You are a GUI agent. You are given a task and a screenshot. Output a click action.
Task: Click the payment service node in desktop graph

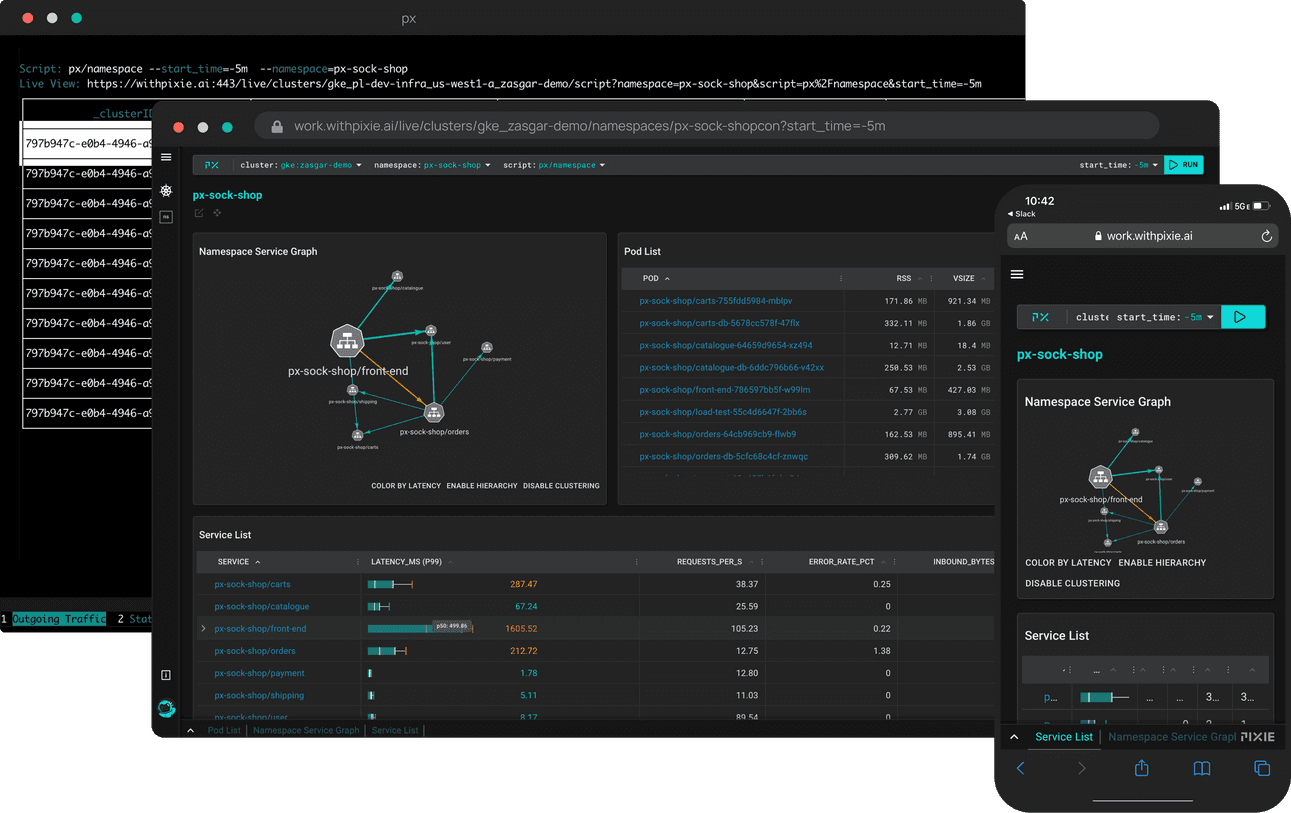487,347
